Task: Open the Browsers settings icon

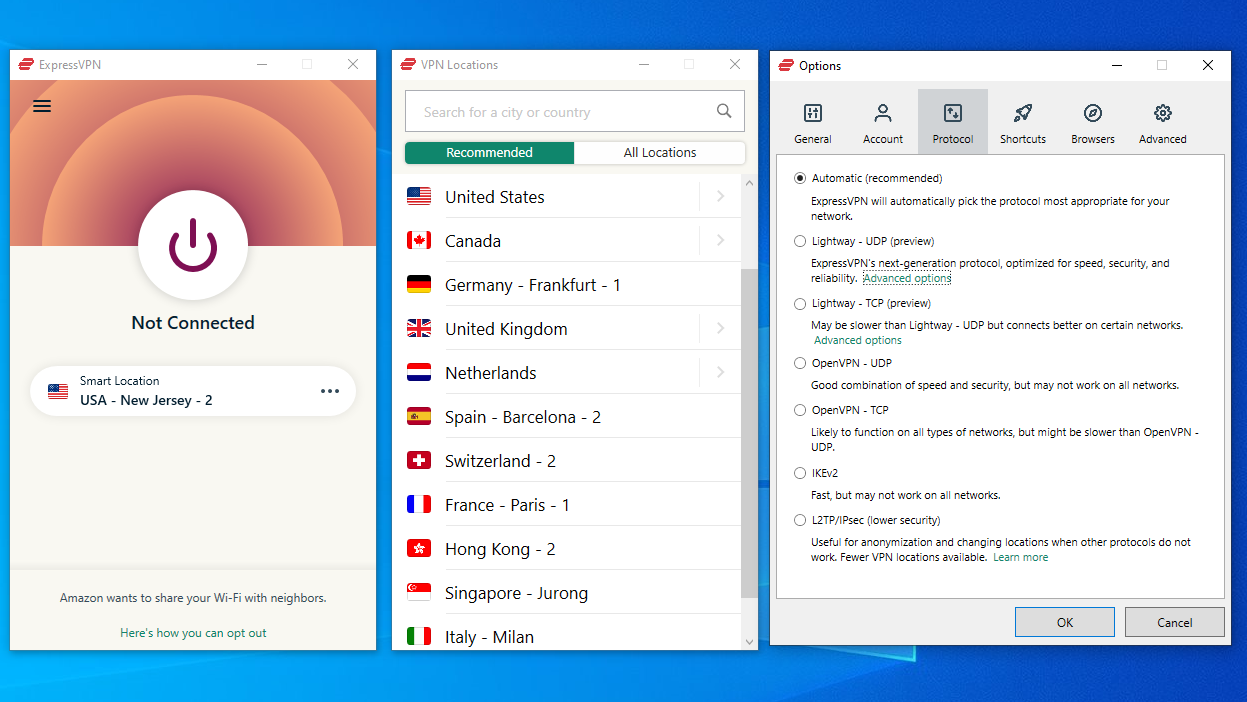Action: tap(1092, 121)
